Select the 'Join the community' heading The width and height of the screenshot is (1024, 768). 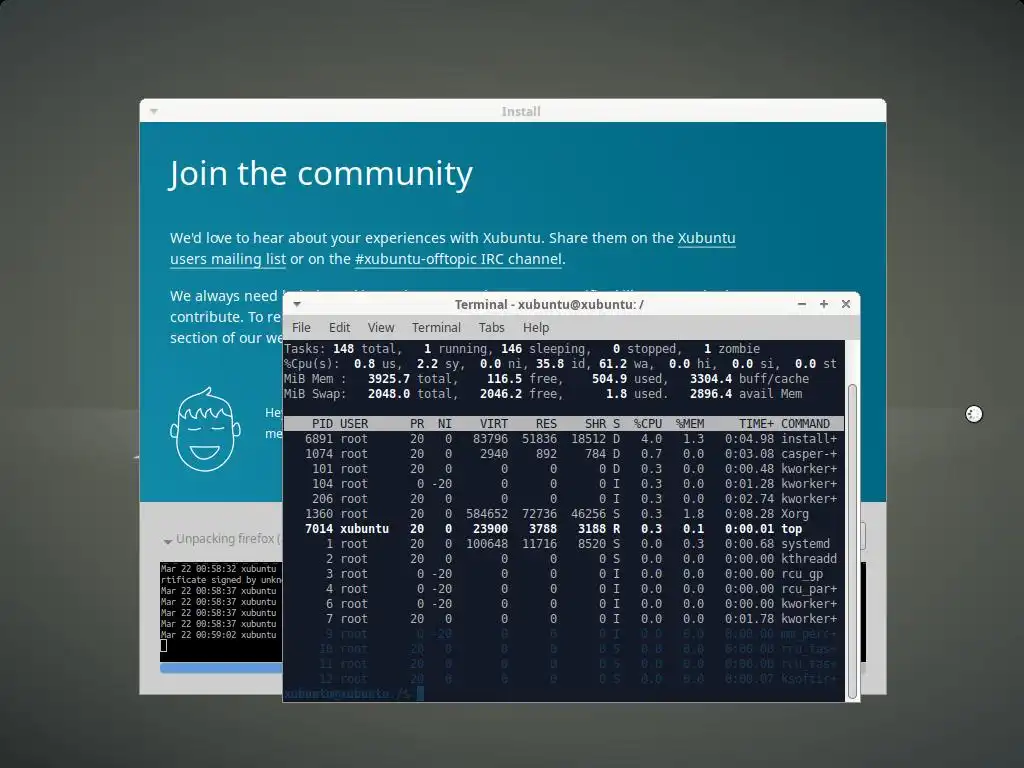tap(321, 174)
